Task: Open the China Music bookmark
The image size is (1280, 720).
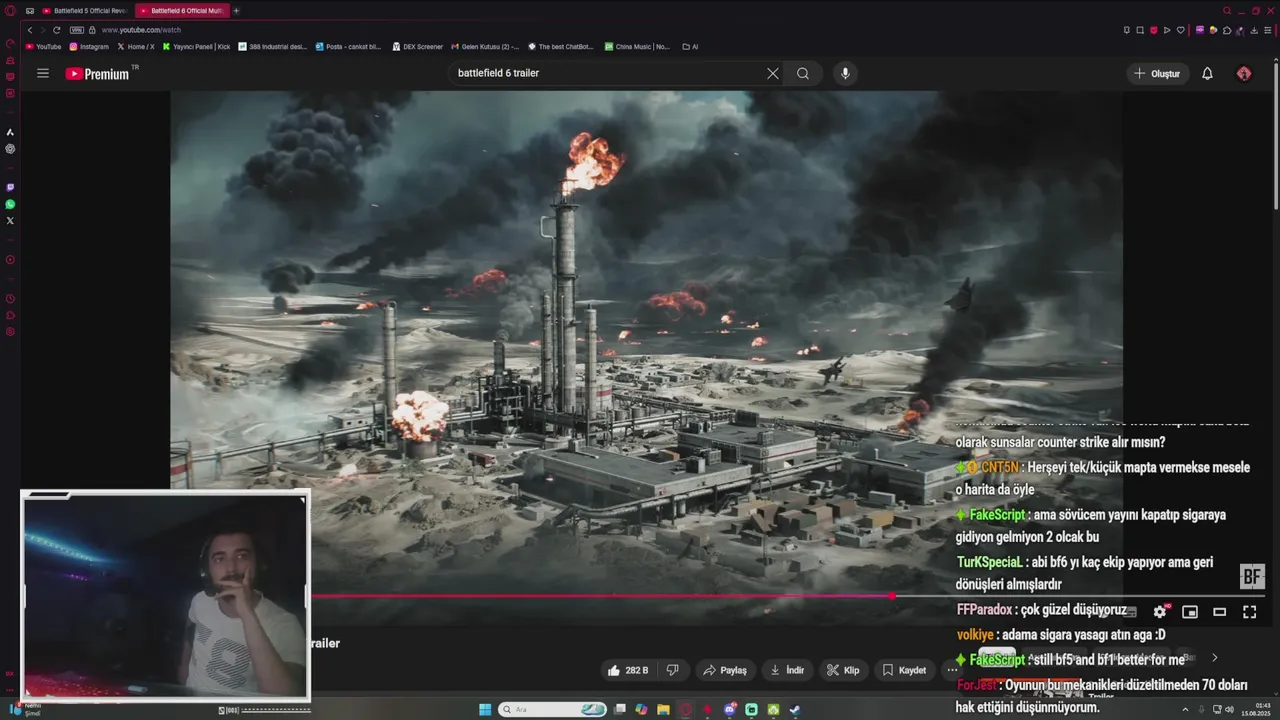Action: coord(637,46)
